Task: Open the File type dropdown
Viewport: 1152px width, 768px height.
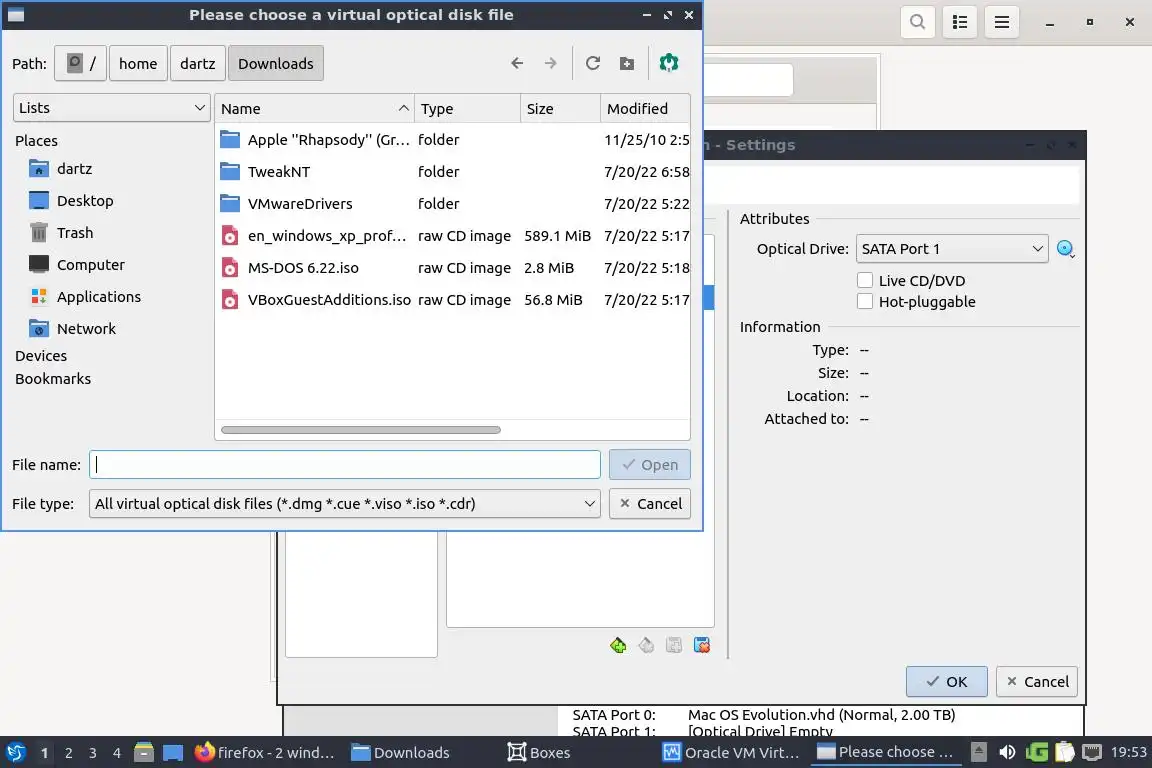Action: 345,504
